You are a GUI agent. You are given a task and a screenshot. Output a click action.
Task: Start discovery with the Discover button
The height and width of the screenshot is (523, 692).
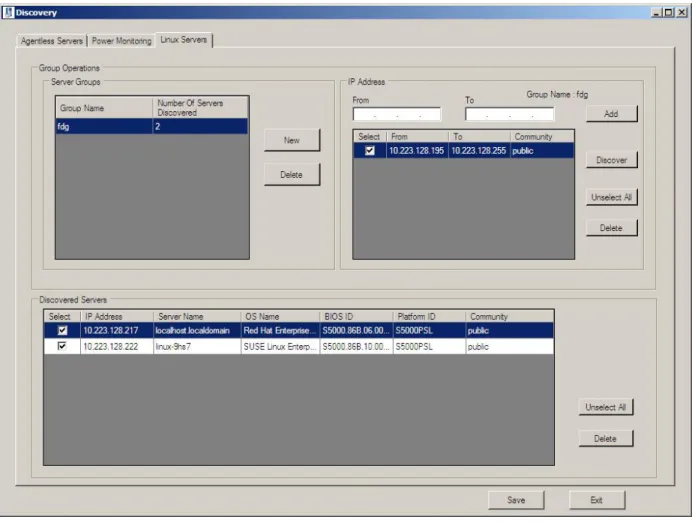[x=611, y=160]
